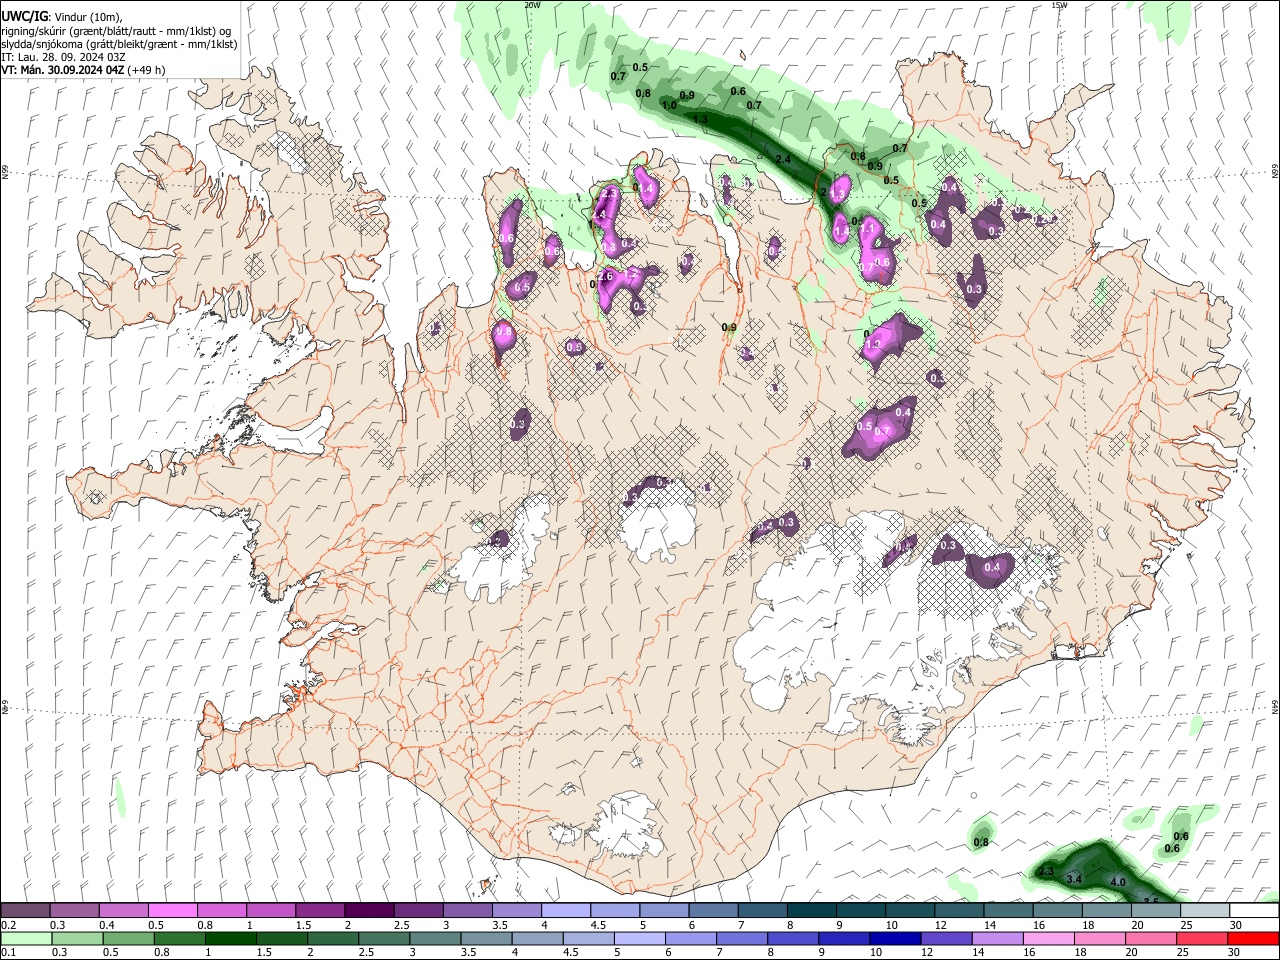Viewport: 1280px width, 960px height.
Task: Pick the darkest purple swatch above snow scale 2
Action: 369,911
